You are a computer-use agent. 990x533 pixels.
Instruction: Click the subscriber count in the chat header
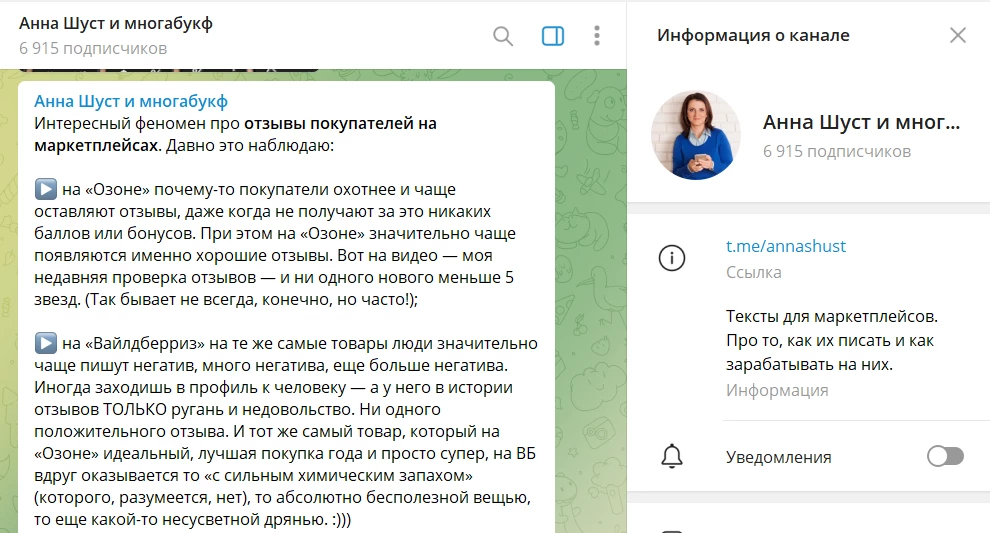point(93,49)
